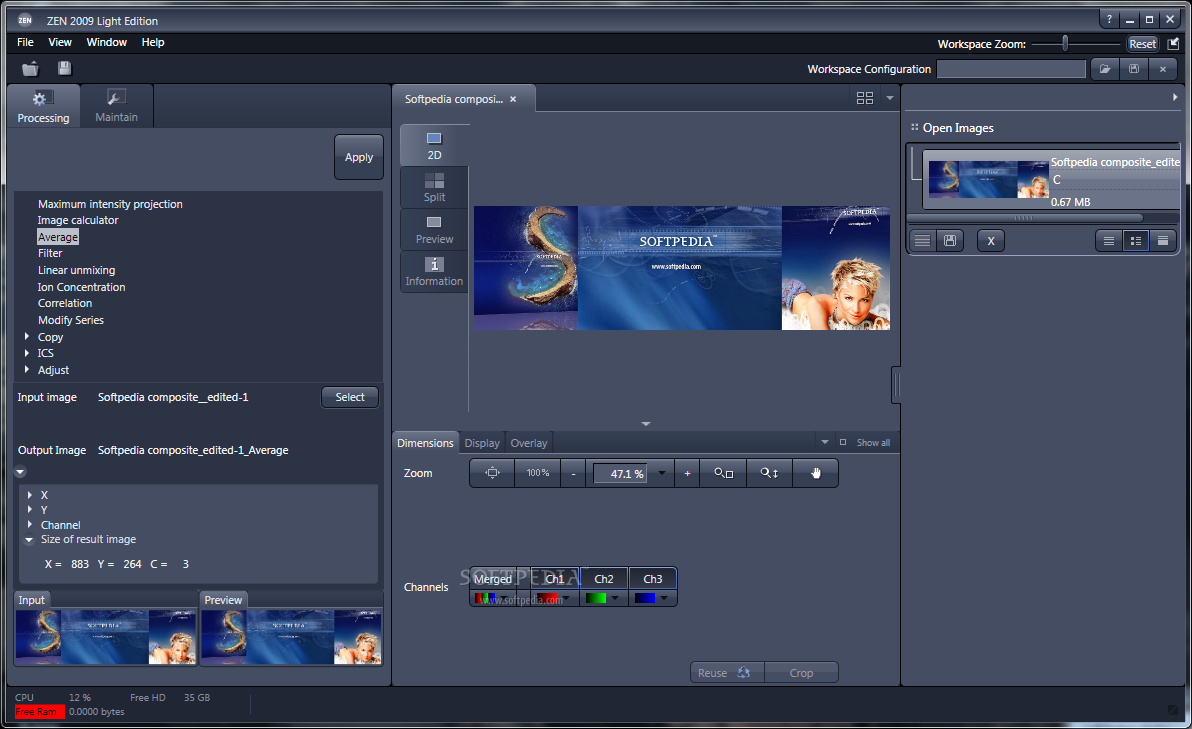The height and width of the screenshot is (729, 1192).
Task: Toggle the Ch3 channel button
Action: coord(652,578)
